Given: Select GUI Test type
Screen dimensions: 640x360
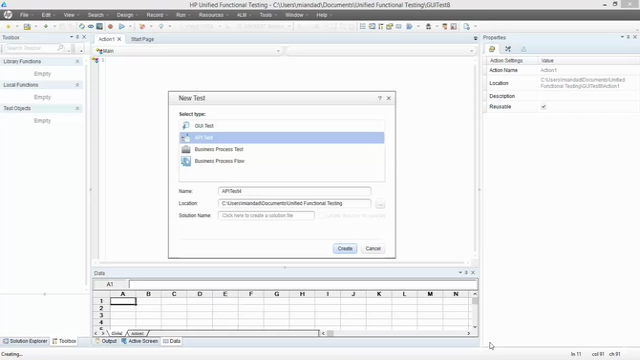Looking at the screenshot, I should coord(282,126).
